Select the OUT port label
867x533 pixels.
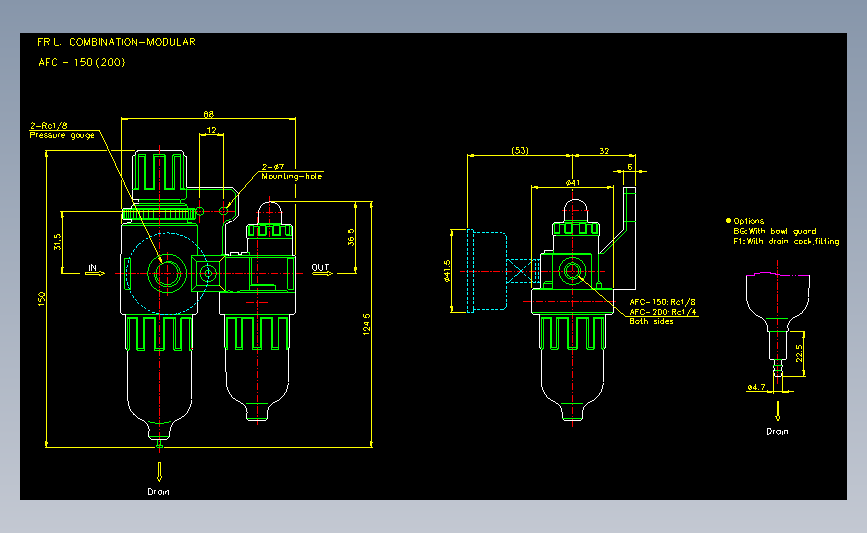pos(320,268)
